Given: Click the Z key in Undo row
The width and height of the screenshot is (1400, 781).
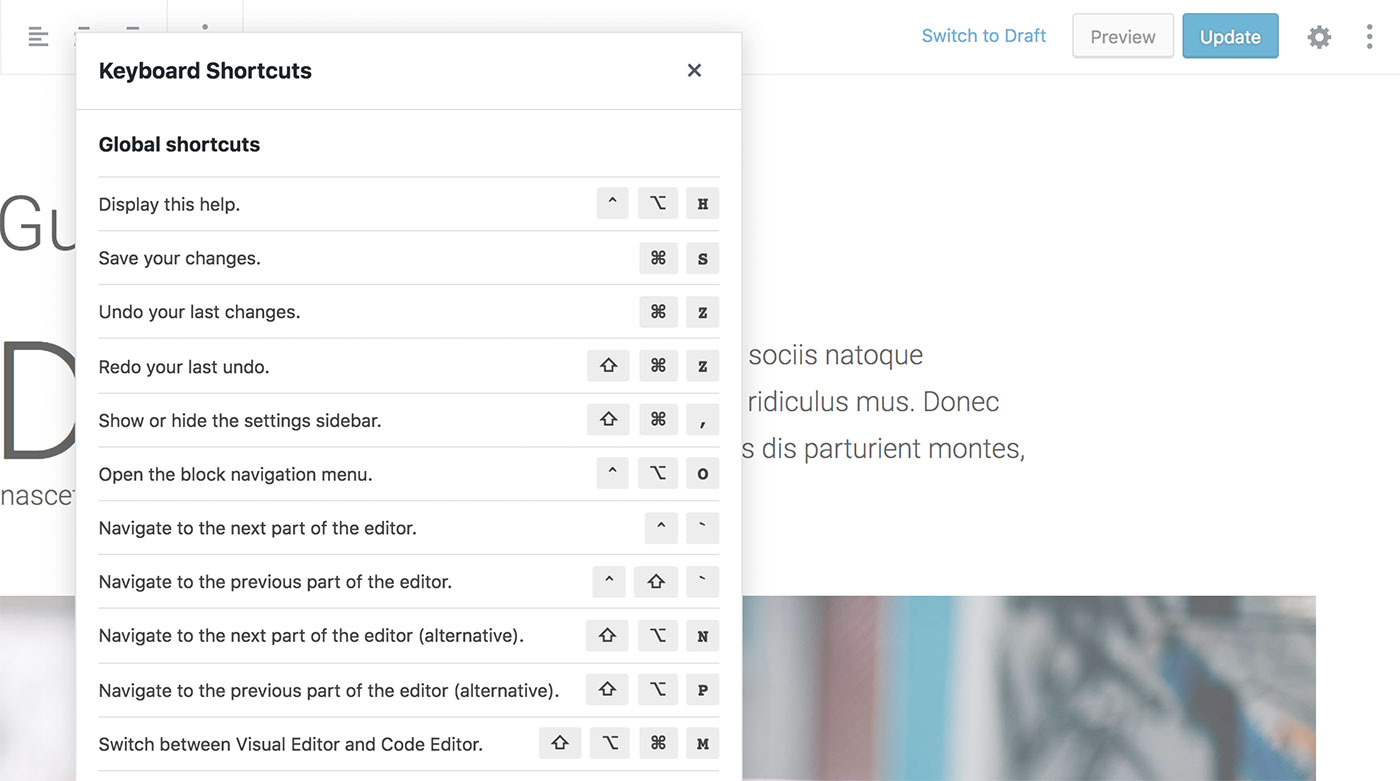Looking at the screenshot, I should (702, 312).
